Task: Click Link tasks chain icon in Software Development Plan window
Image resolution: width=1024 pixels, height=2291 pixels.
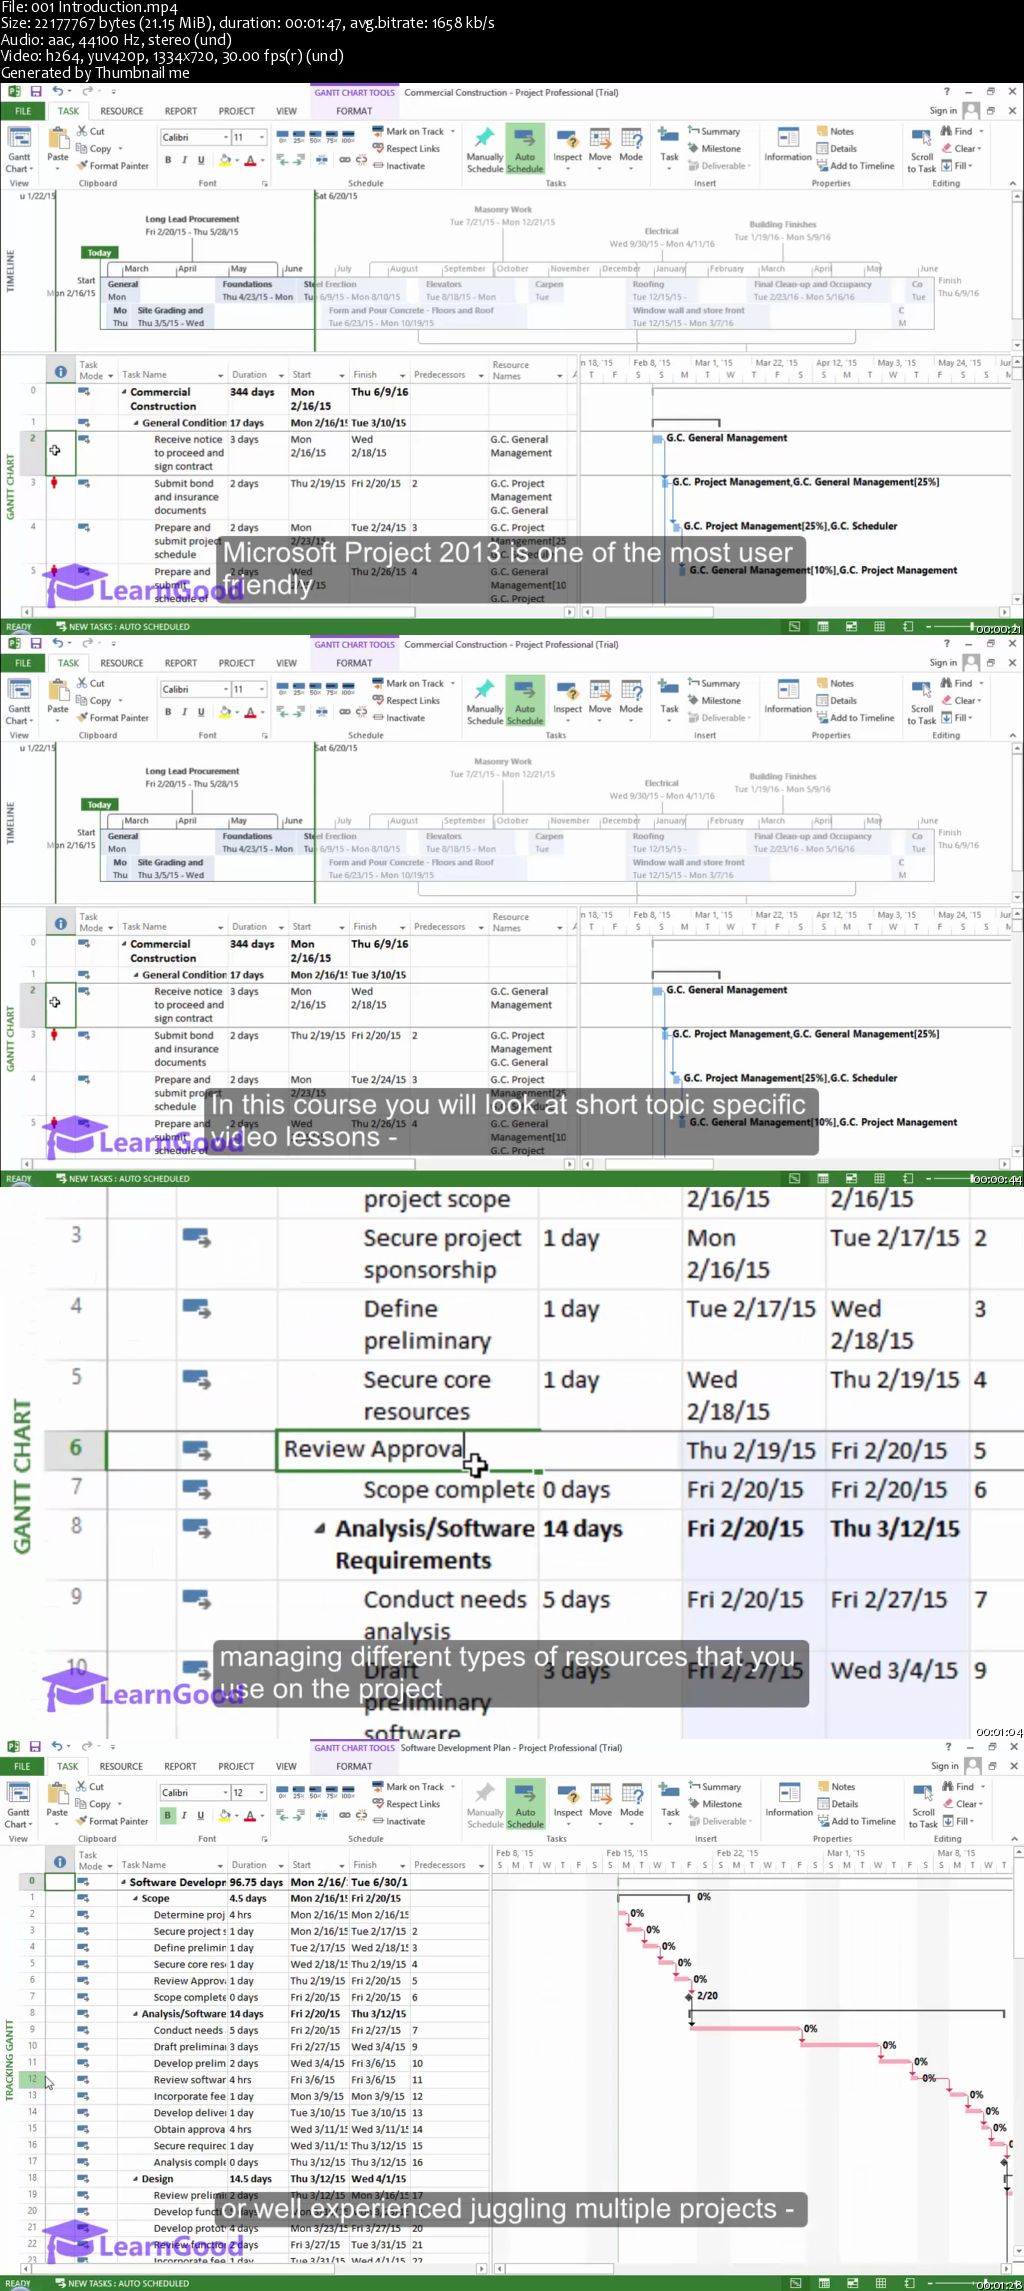Action: pos(345,1814)
